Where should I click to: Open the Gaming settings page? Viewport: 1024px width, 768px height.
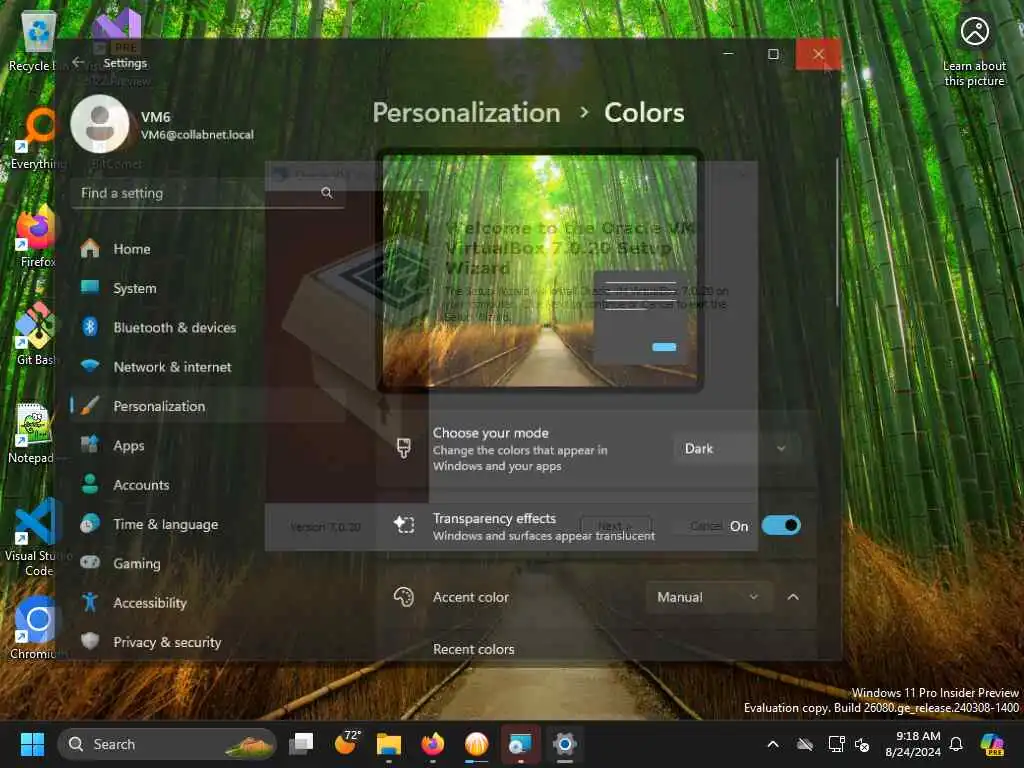point(208,563)
